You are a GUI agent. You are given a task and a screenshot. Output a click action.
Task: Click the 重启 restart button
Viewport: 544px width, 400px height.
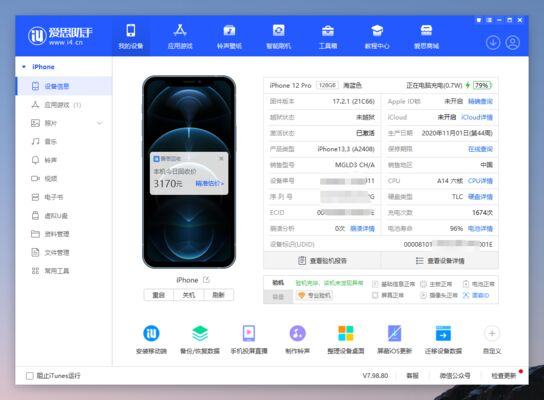(159, 295)
